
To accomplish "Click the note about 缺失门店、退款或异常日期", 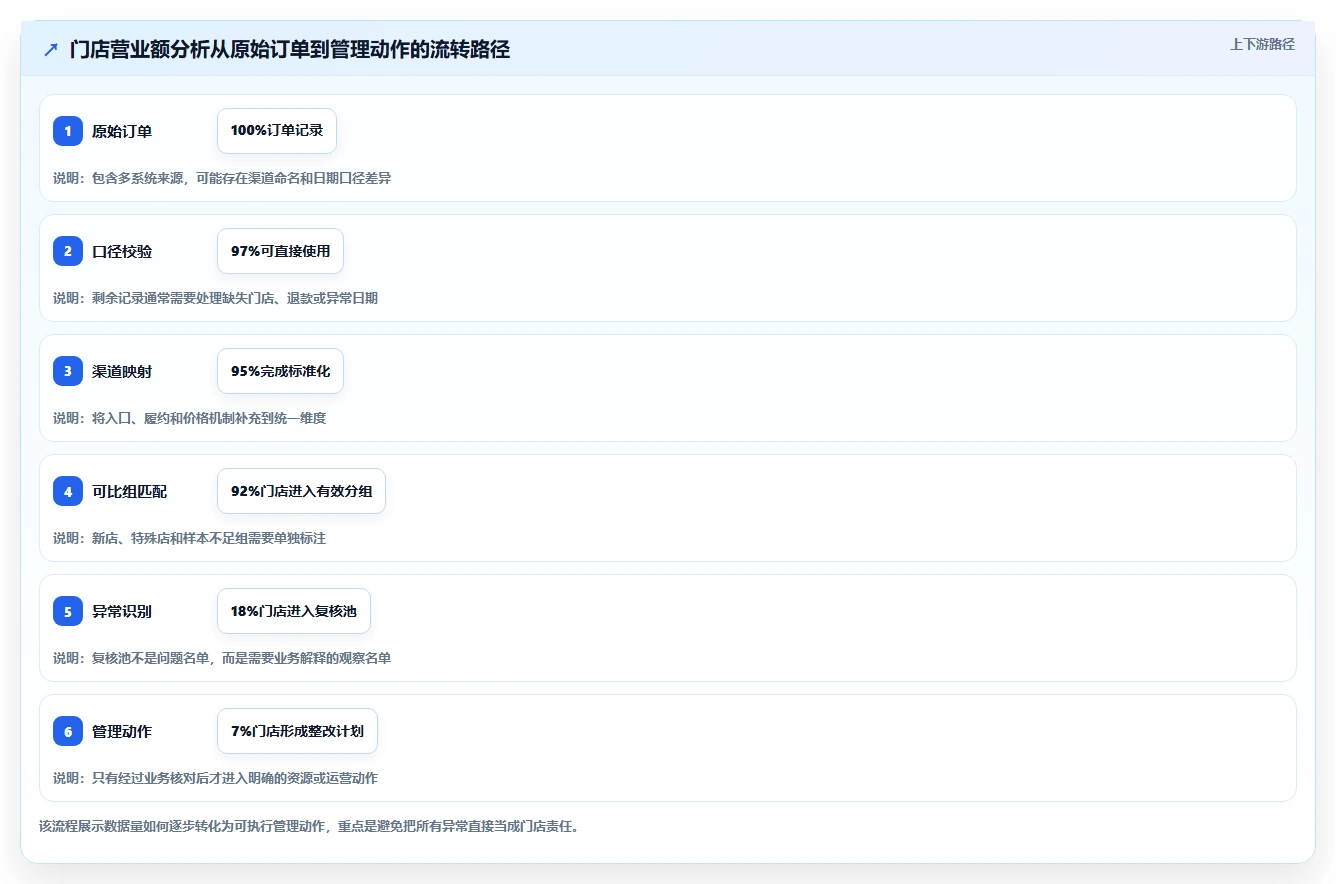I will point(215,298).
